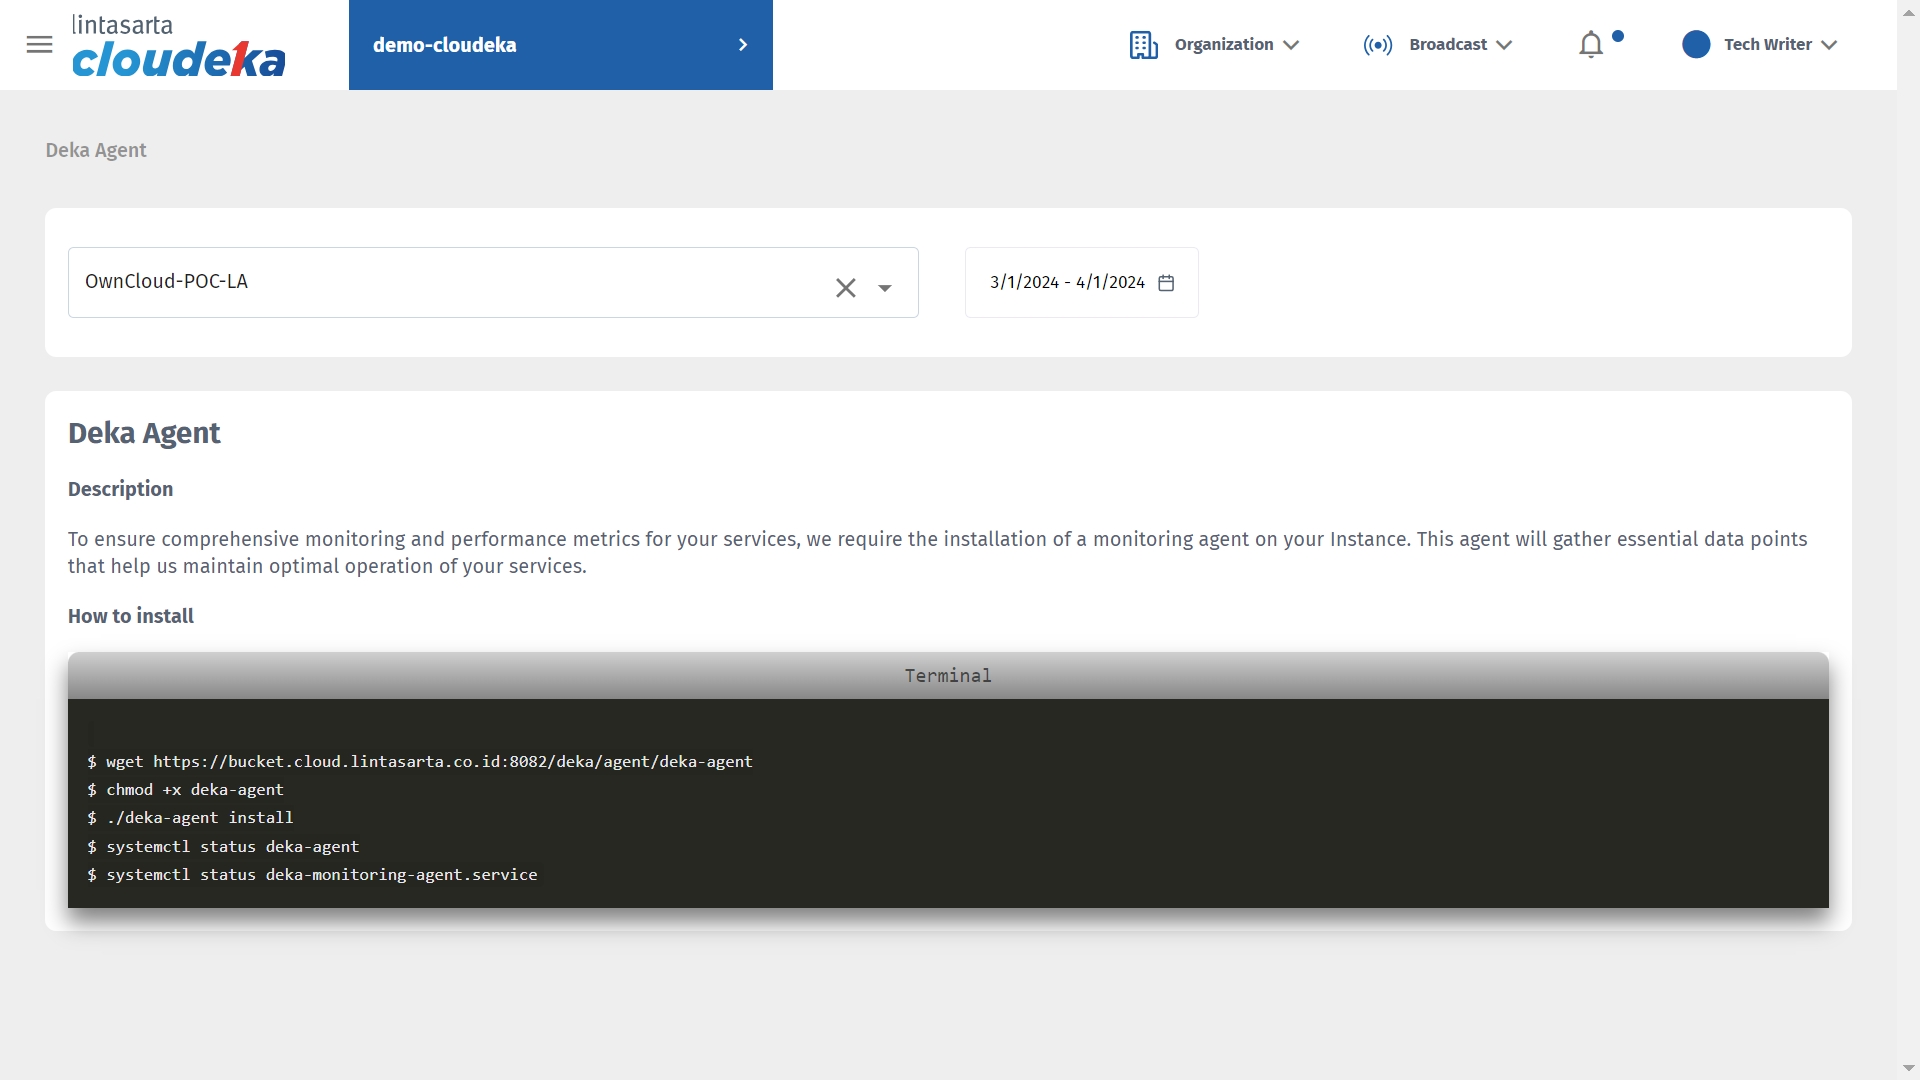Click the Lintasarta Cloudeka logo
1920x1080 pixels.
[178, 46]
